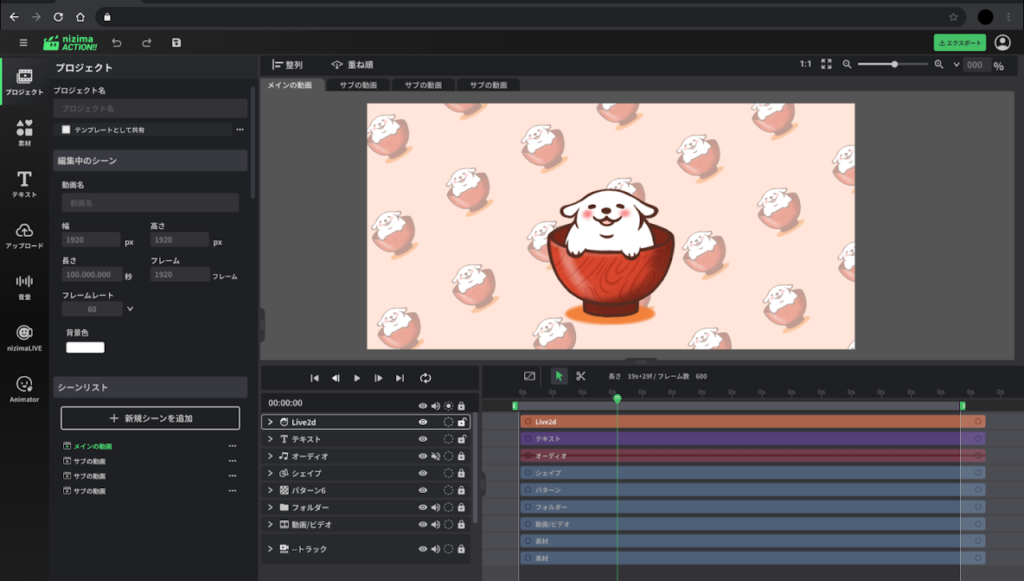Fit the canvas to screen
This screenshot has height=581, width=1024.
(826, 64)
